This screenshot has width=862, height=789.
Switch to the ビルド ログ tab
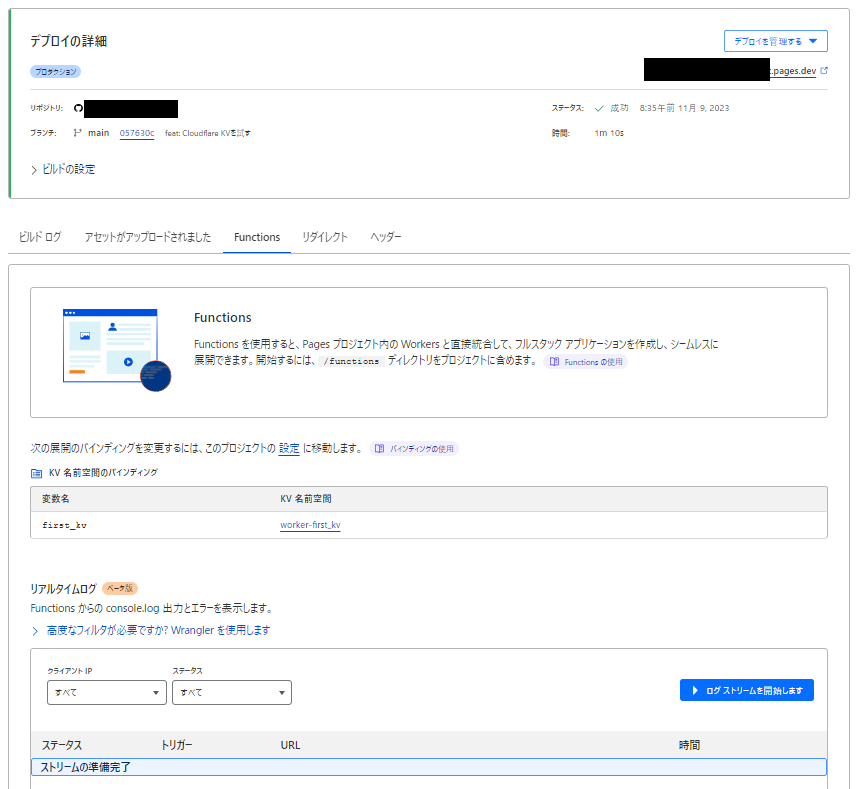[x=40, y=237]
